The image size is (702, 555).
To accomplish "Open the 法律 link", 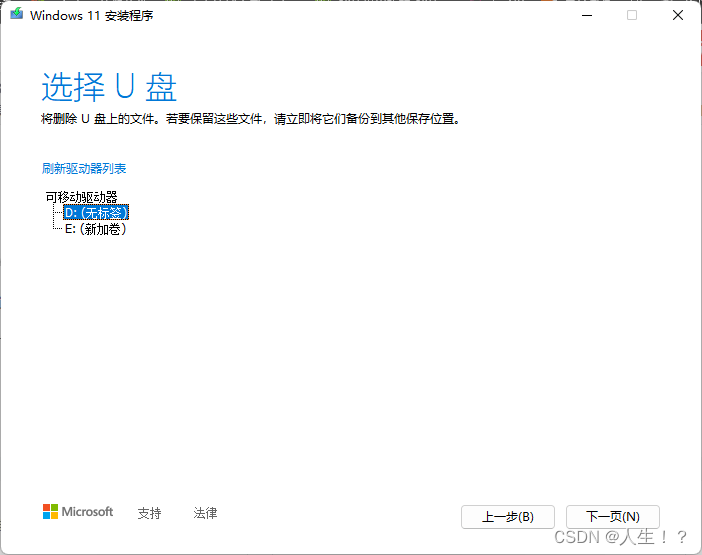I will point(205,513).
